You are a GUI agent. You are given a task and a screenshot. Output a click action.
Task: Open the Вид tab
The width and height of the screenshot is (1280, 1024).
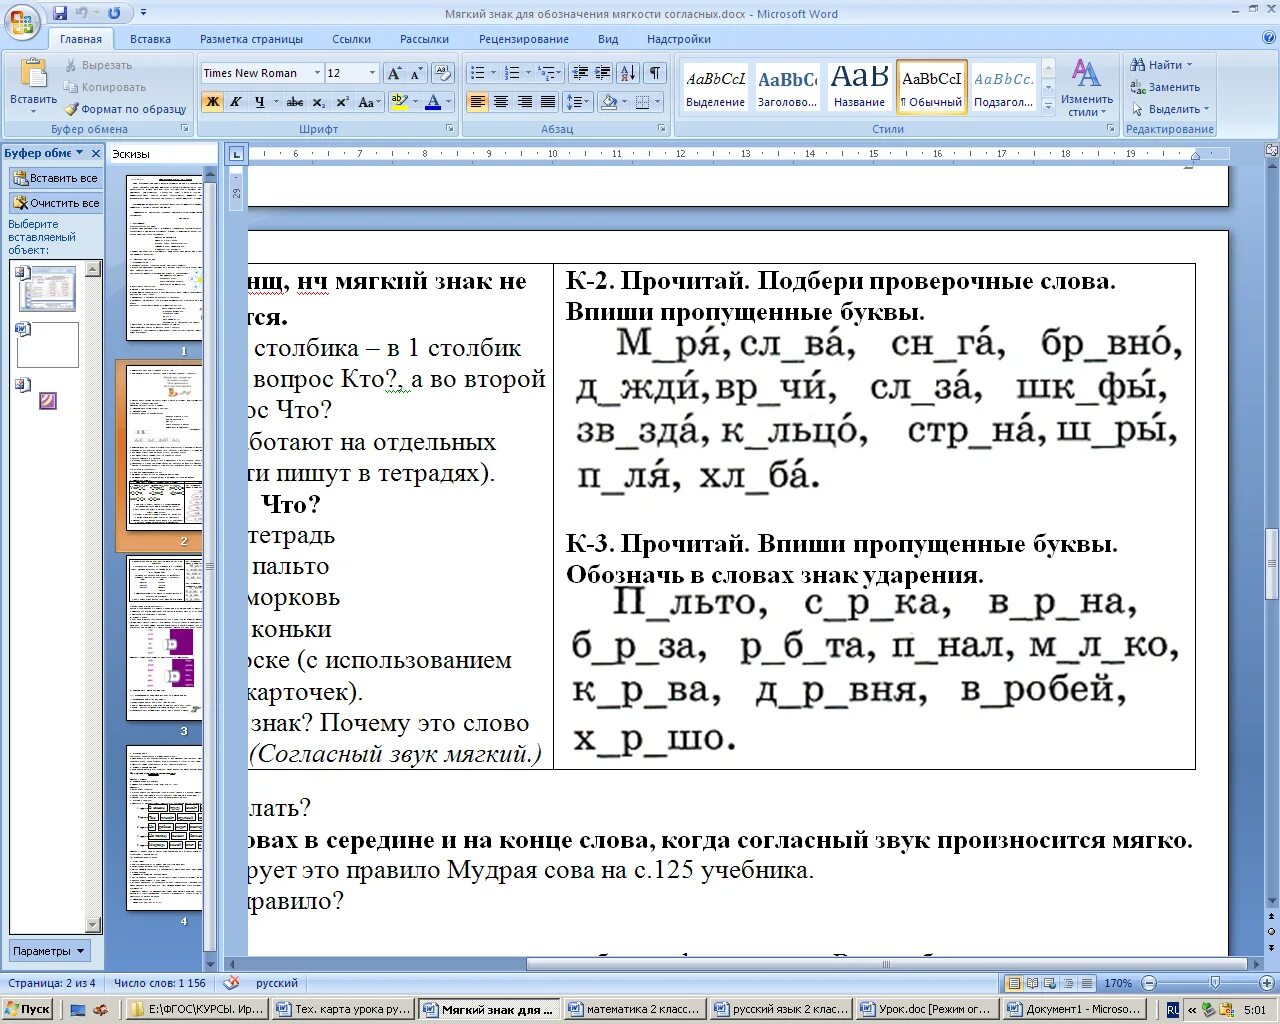(608, 39)
